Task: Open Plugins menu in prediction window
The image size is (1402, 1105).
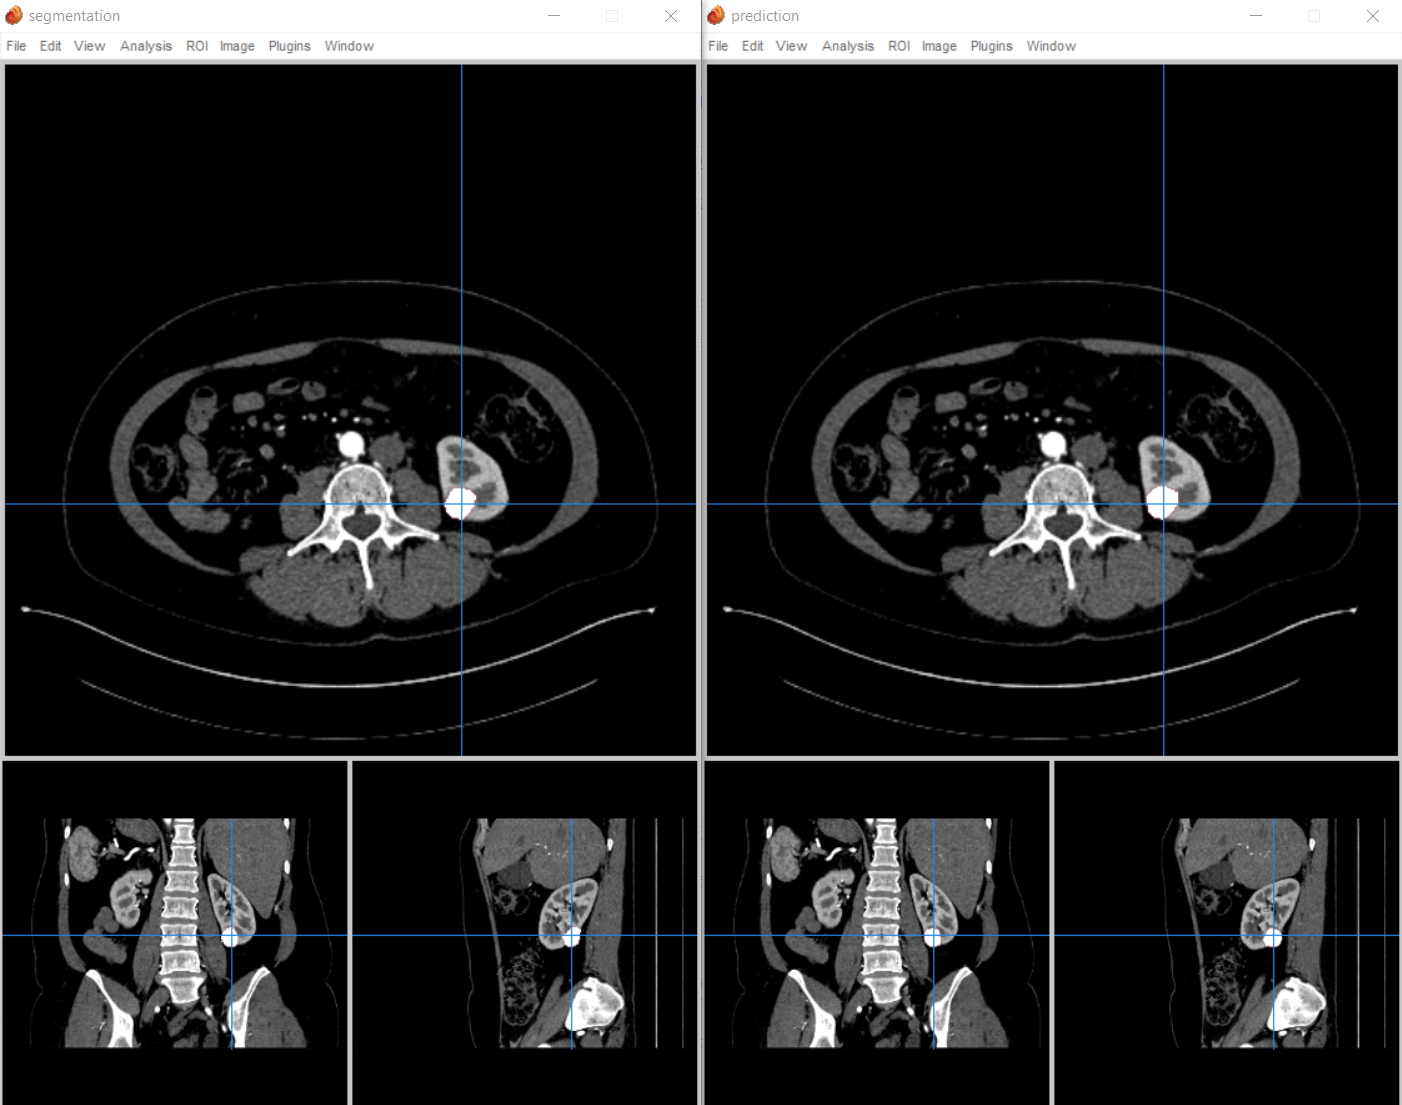Action: [991, 46]
